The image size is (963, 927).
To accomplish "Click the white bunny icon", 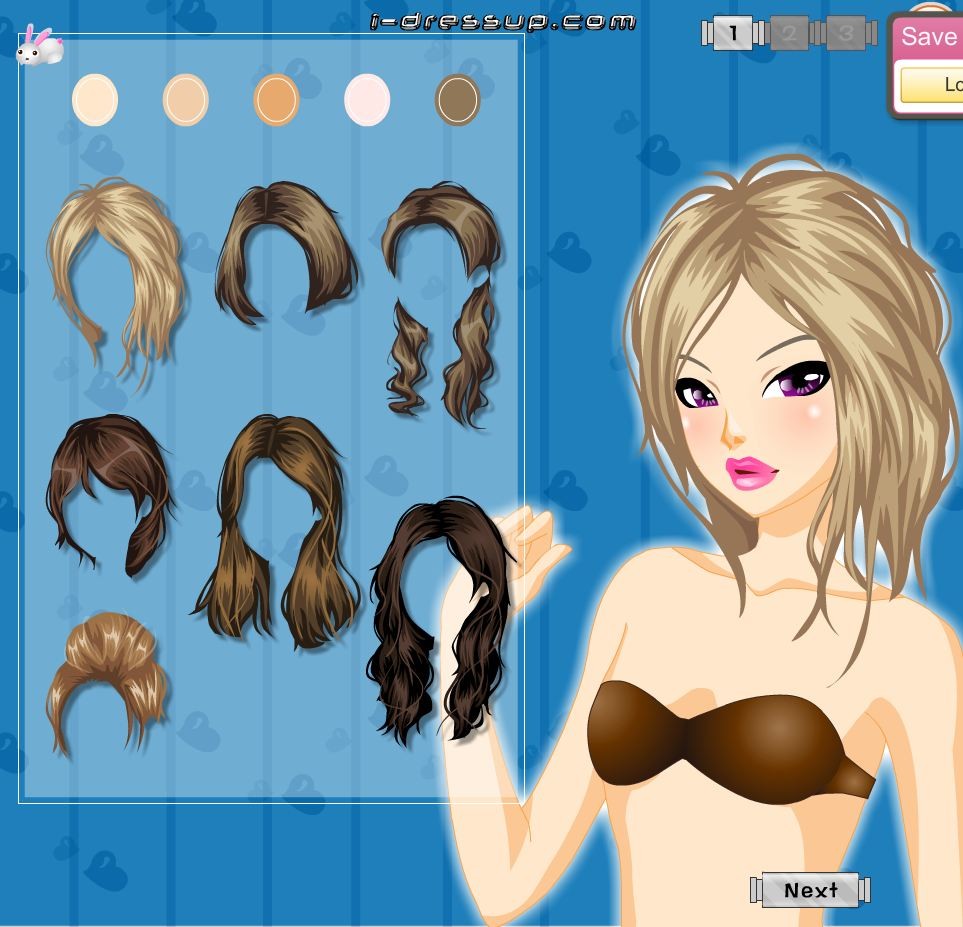I will tap(40, 45).
